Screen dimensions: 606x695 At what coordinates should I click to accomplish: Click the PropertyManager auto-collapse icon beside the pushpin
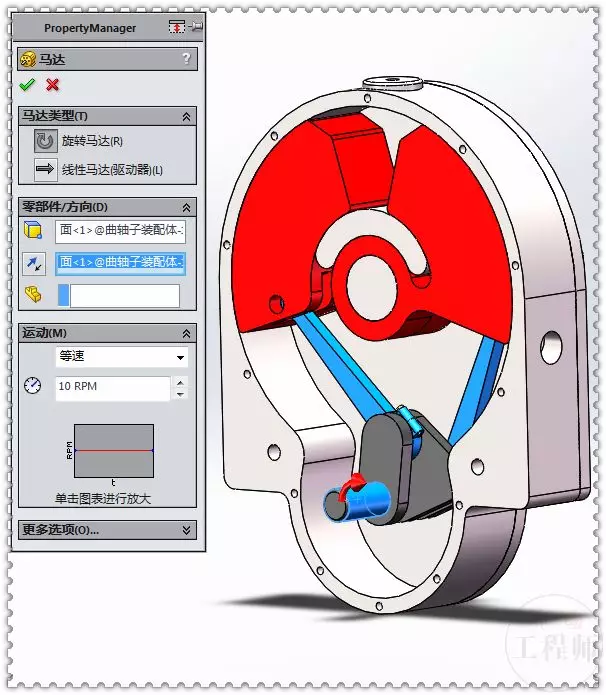176,27
